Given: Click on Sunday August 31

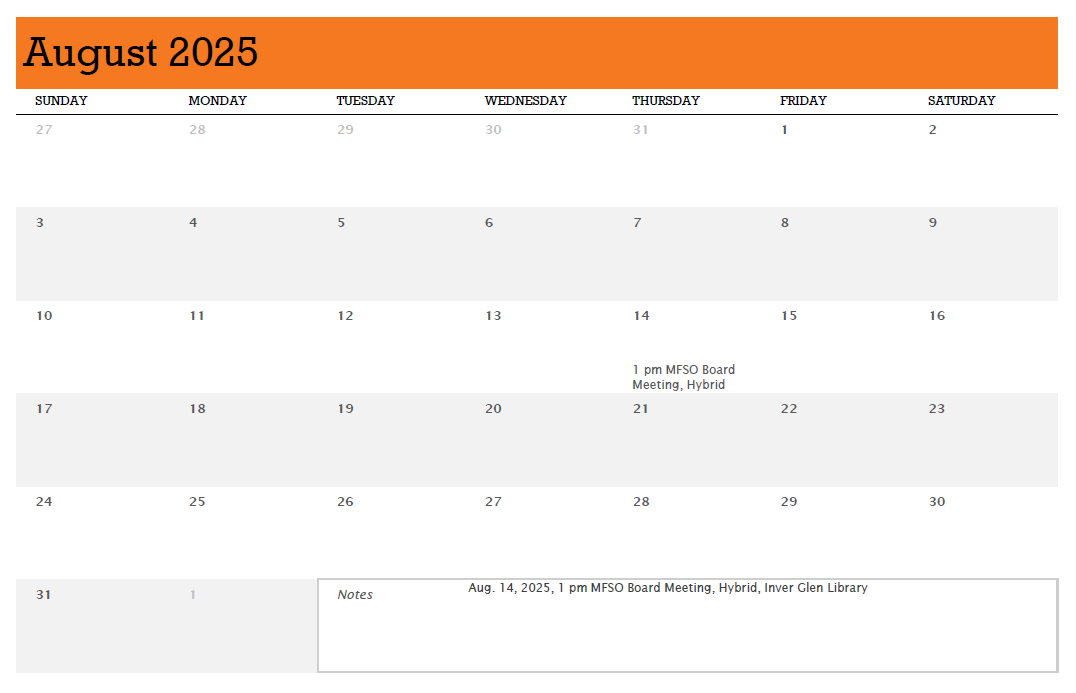Looking at the screenshot, I should (x=44, y=595).
